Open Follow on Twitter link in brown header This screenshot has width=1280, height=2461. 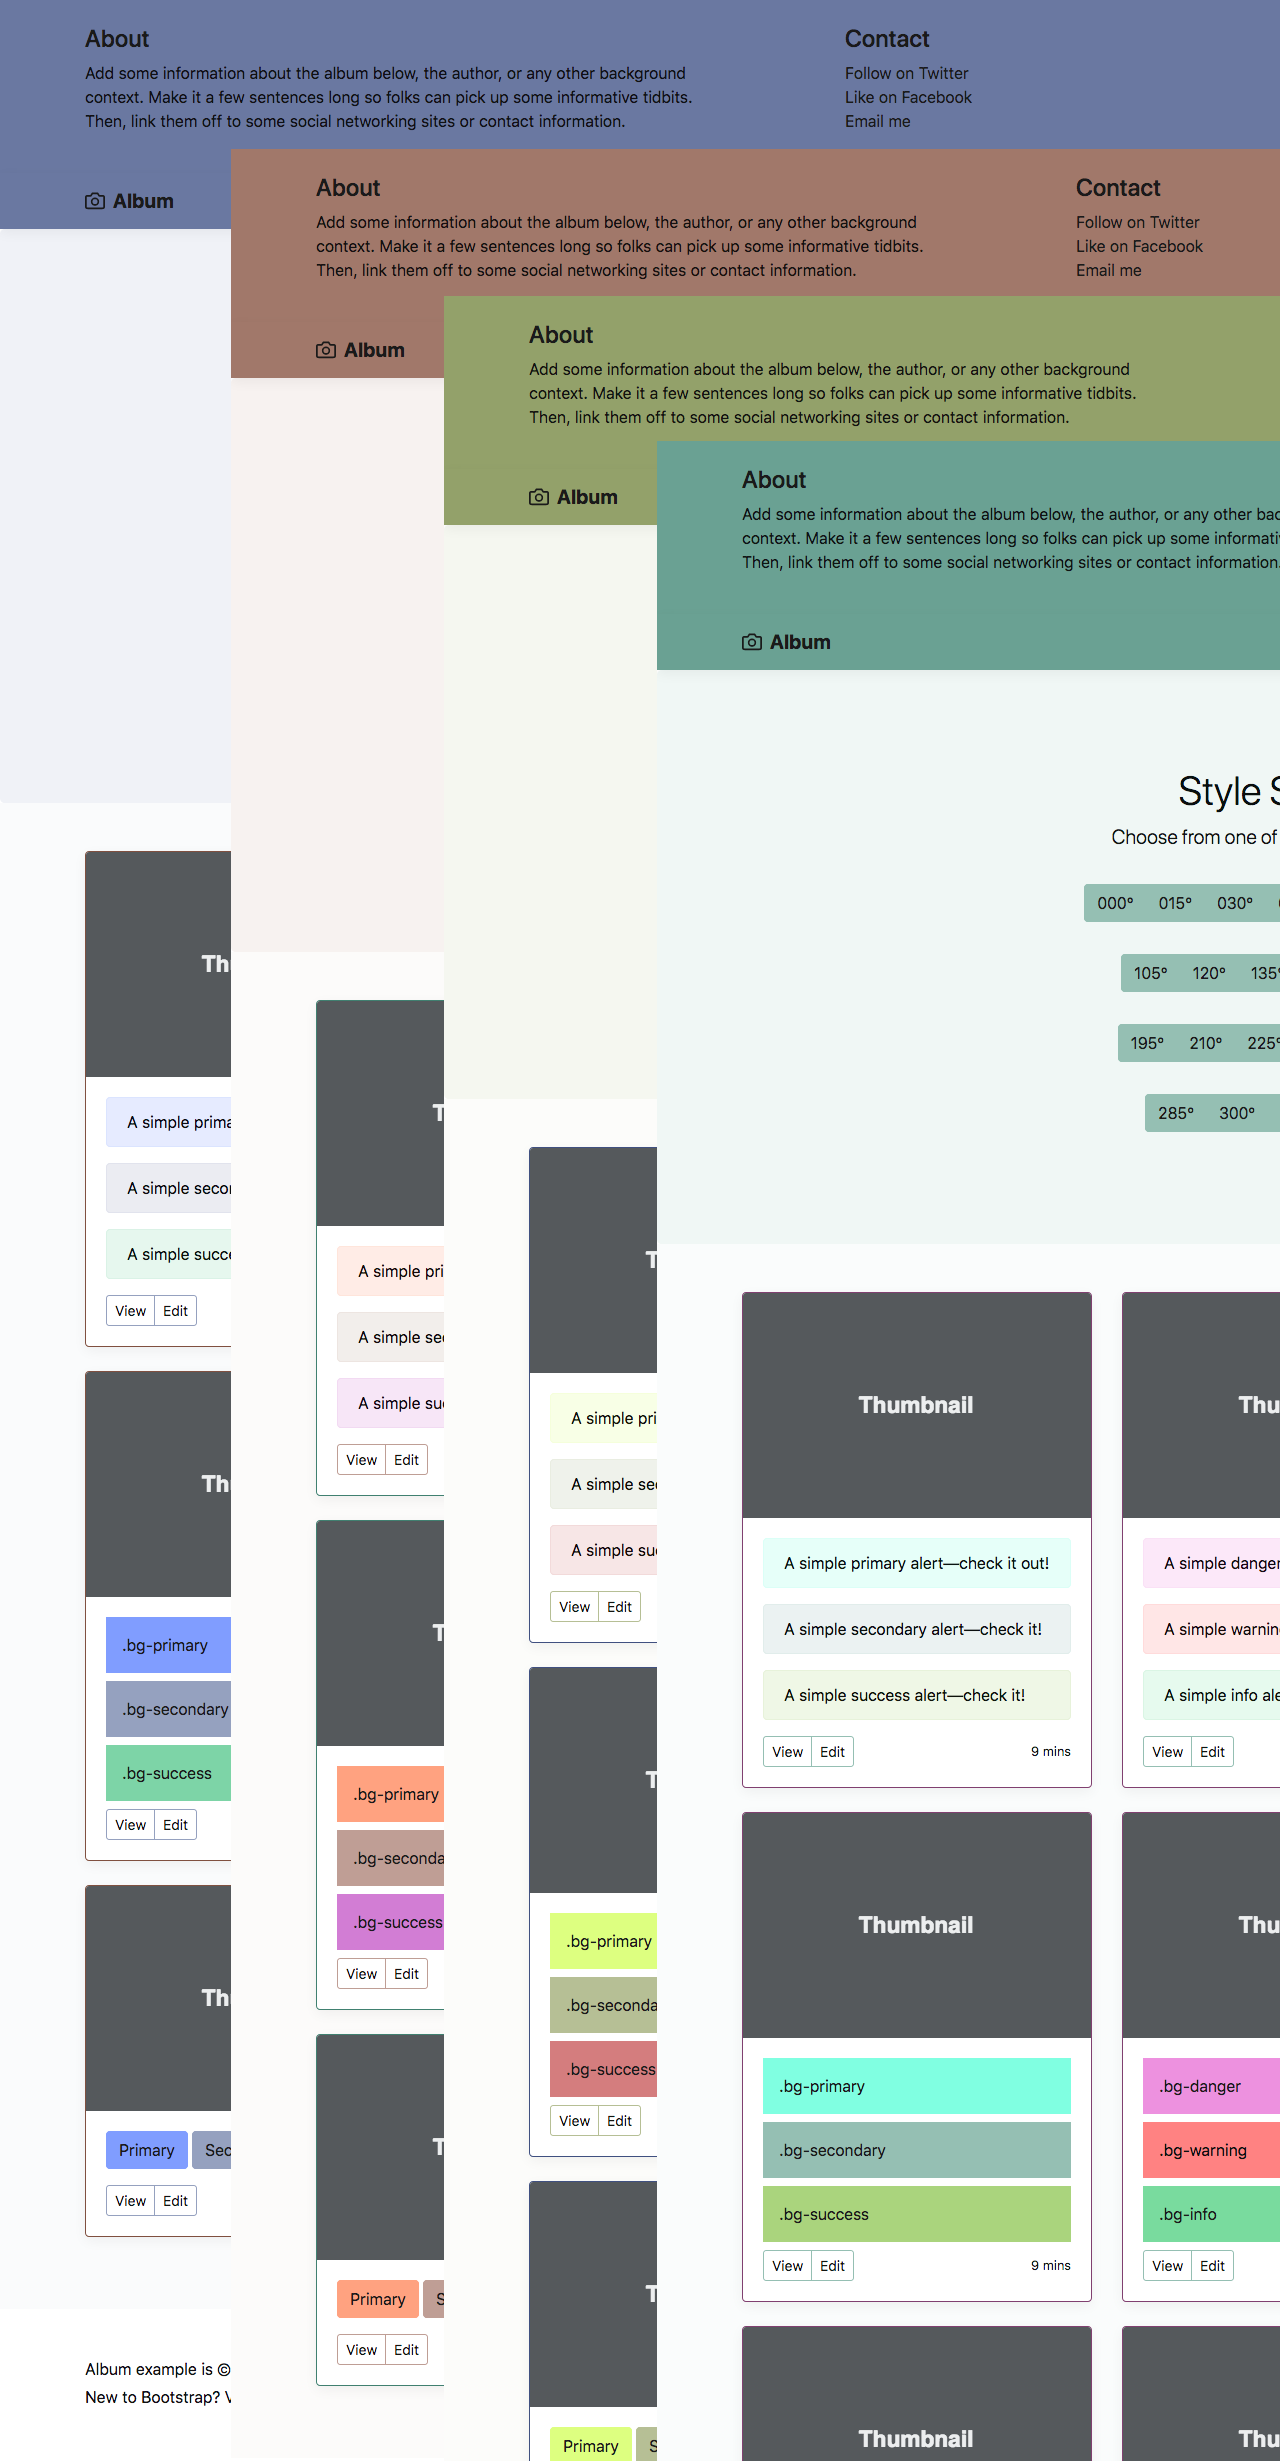pyautogui.click(x=1137, y=222)
